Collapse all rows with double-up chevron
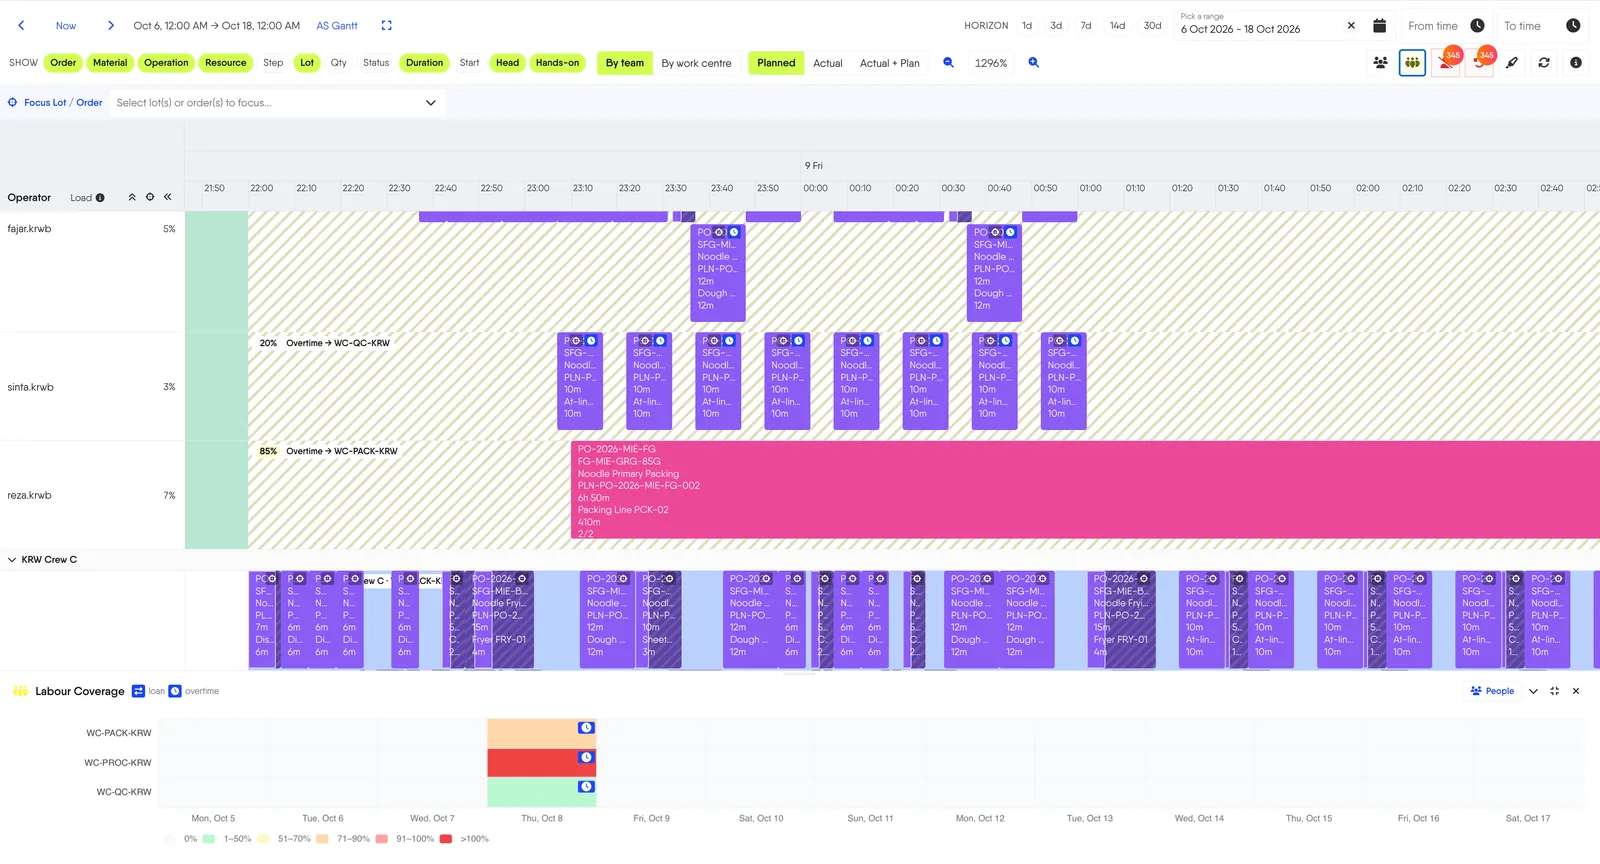The height and width of the screenshot is (864, 1600). pos(132,197)
